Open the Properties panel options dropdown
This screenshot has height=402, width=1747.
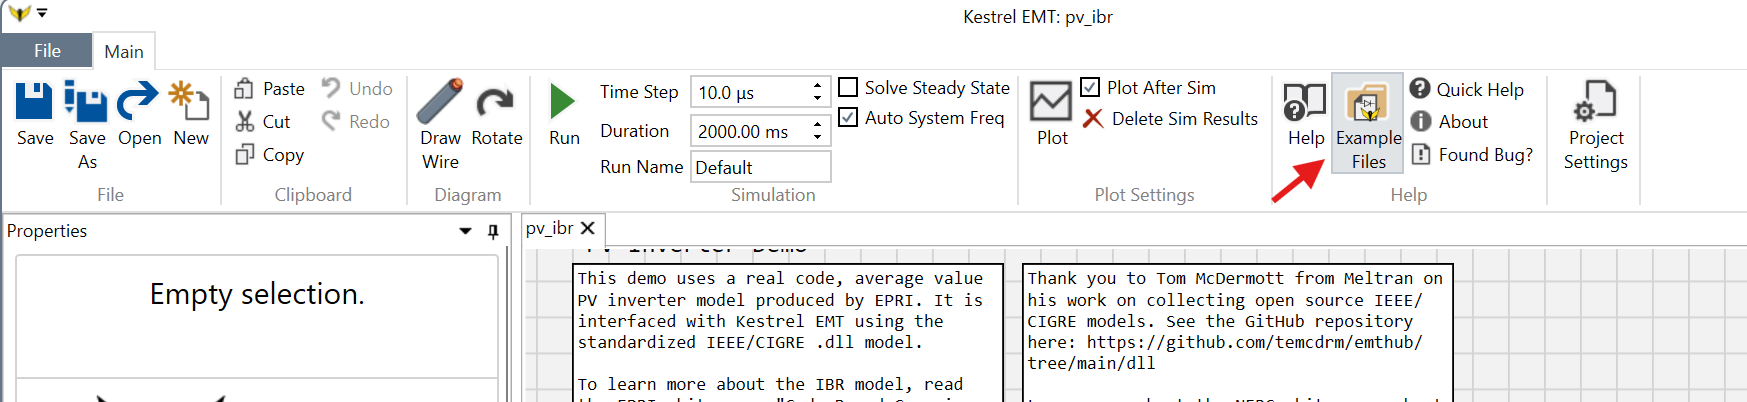pos(465,231)
